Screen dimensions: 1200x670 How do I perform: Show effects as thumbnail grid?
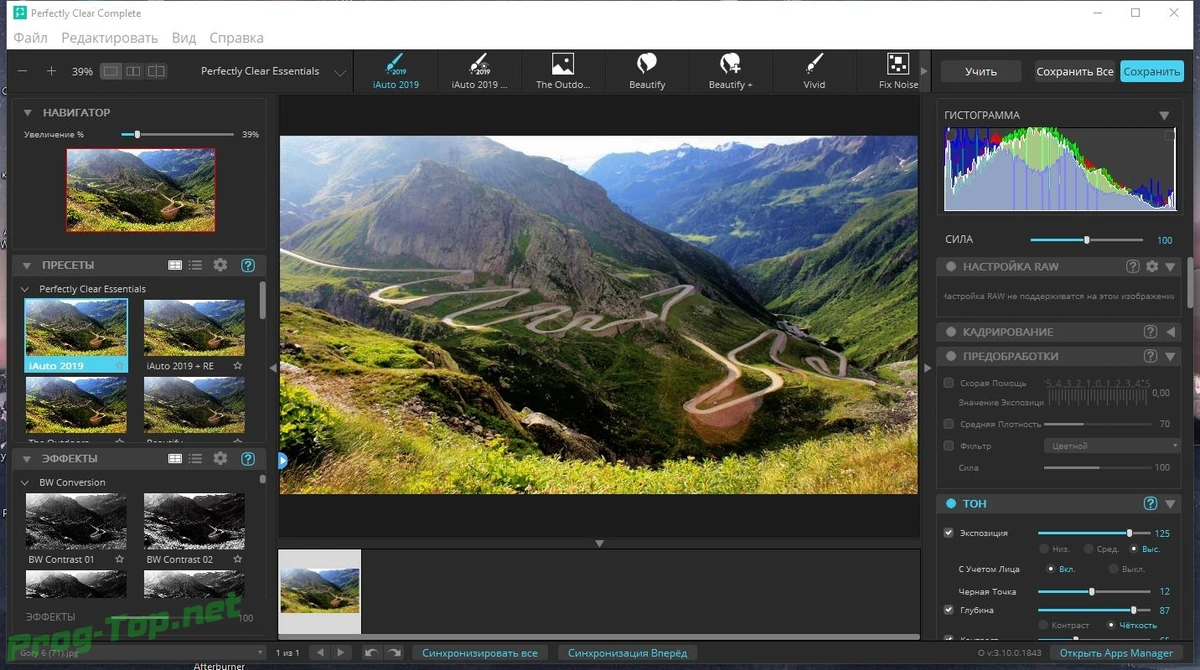pos(175,458)
